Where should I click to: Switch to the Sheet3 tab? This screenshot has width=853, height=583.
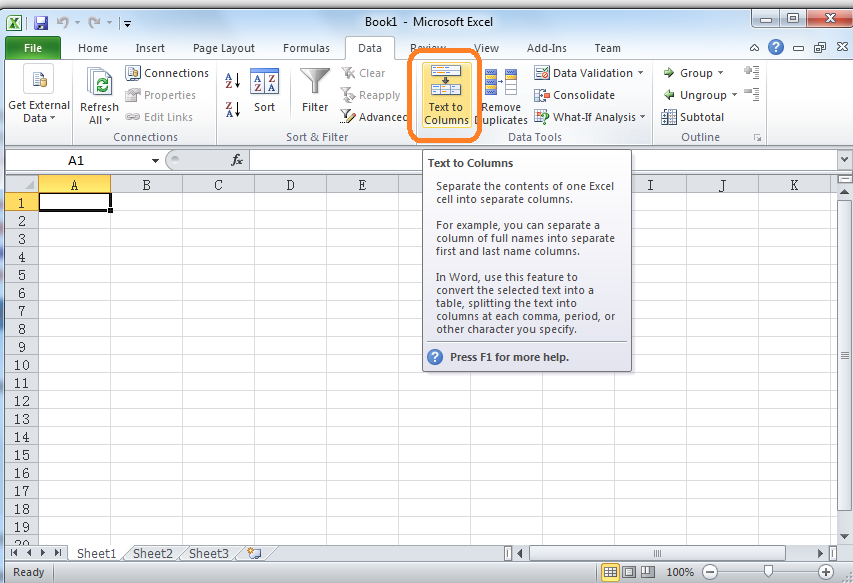208,554
